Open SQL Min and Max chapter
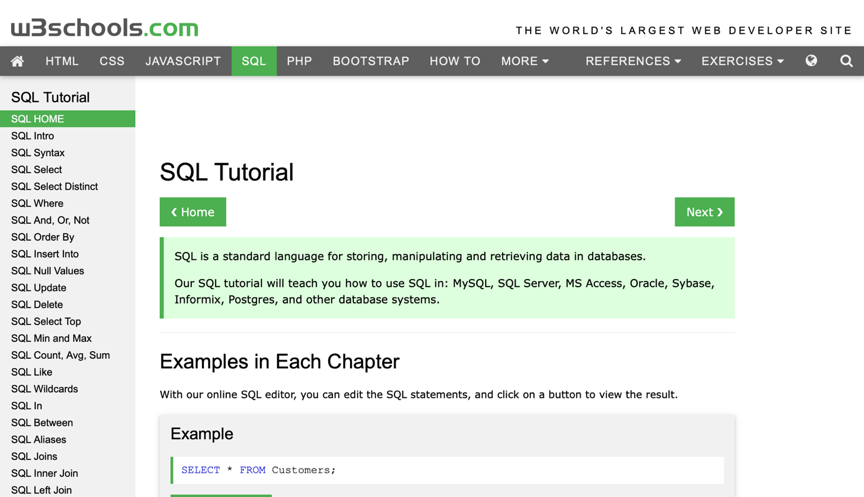This screenshot has width=864, height=497. (x=51, y=338)
